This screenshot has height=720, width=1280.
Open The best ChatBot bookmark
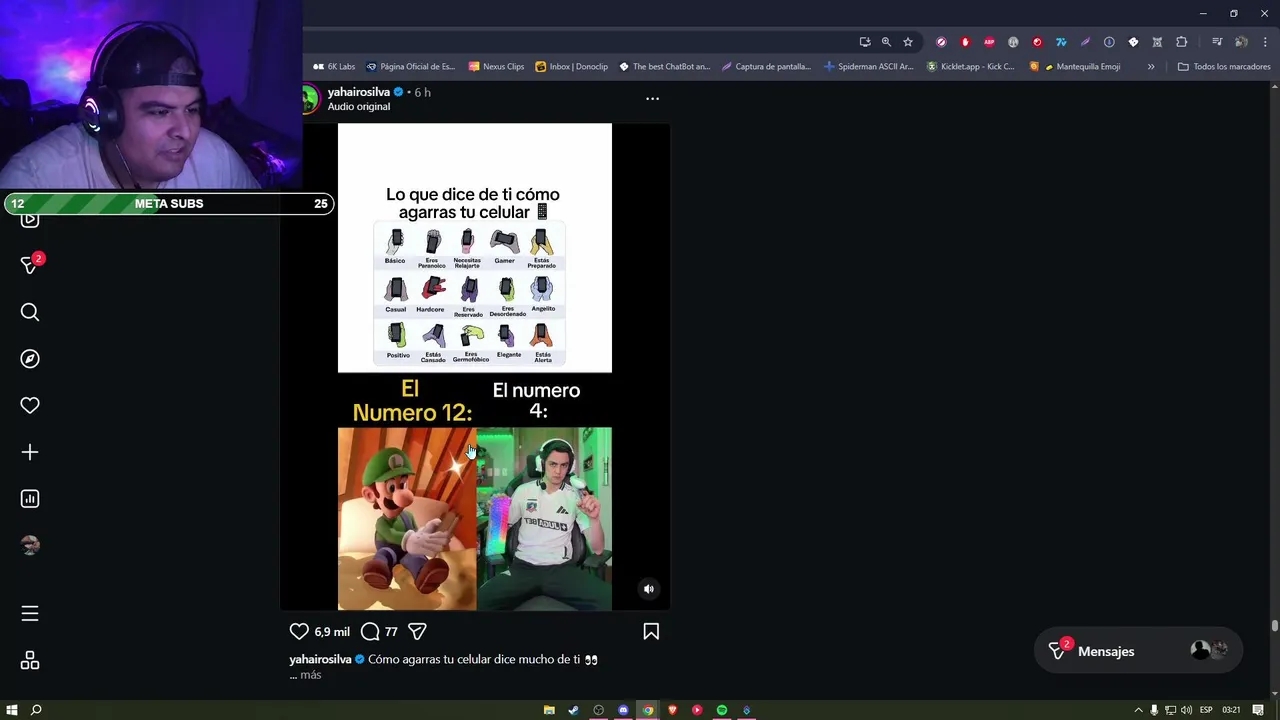click(x=664, y=67)
